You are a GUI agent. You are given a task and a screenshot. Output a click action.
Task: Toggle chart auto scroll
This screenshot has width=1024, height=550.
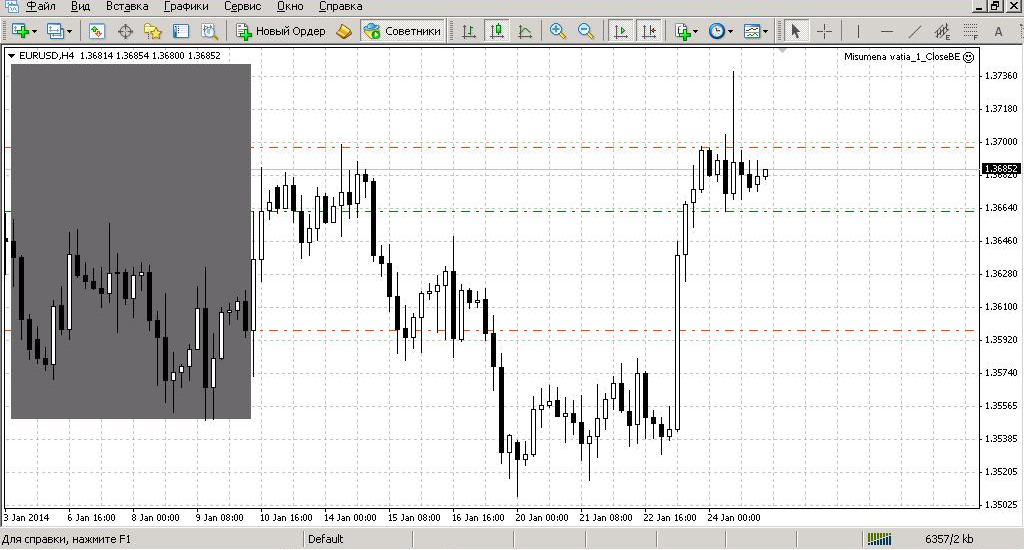(x=621, y=31)
